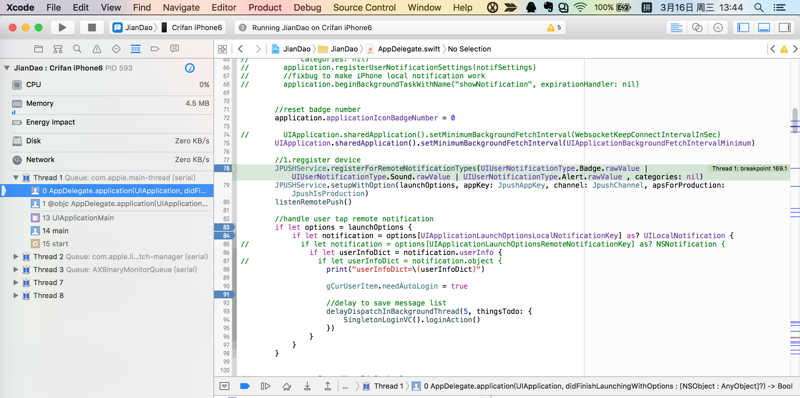
Task: Open the Product menu
Action: pos(265,8)
